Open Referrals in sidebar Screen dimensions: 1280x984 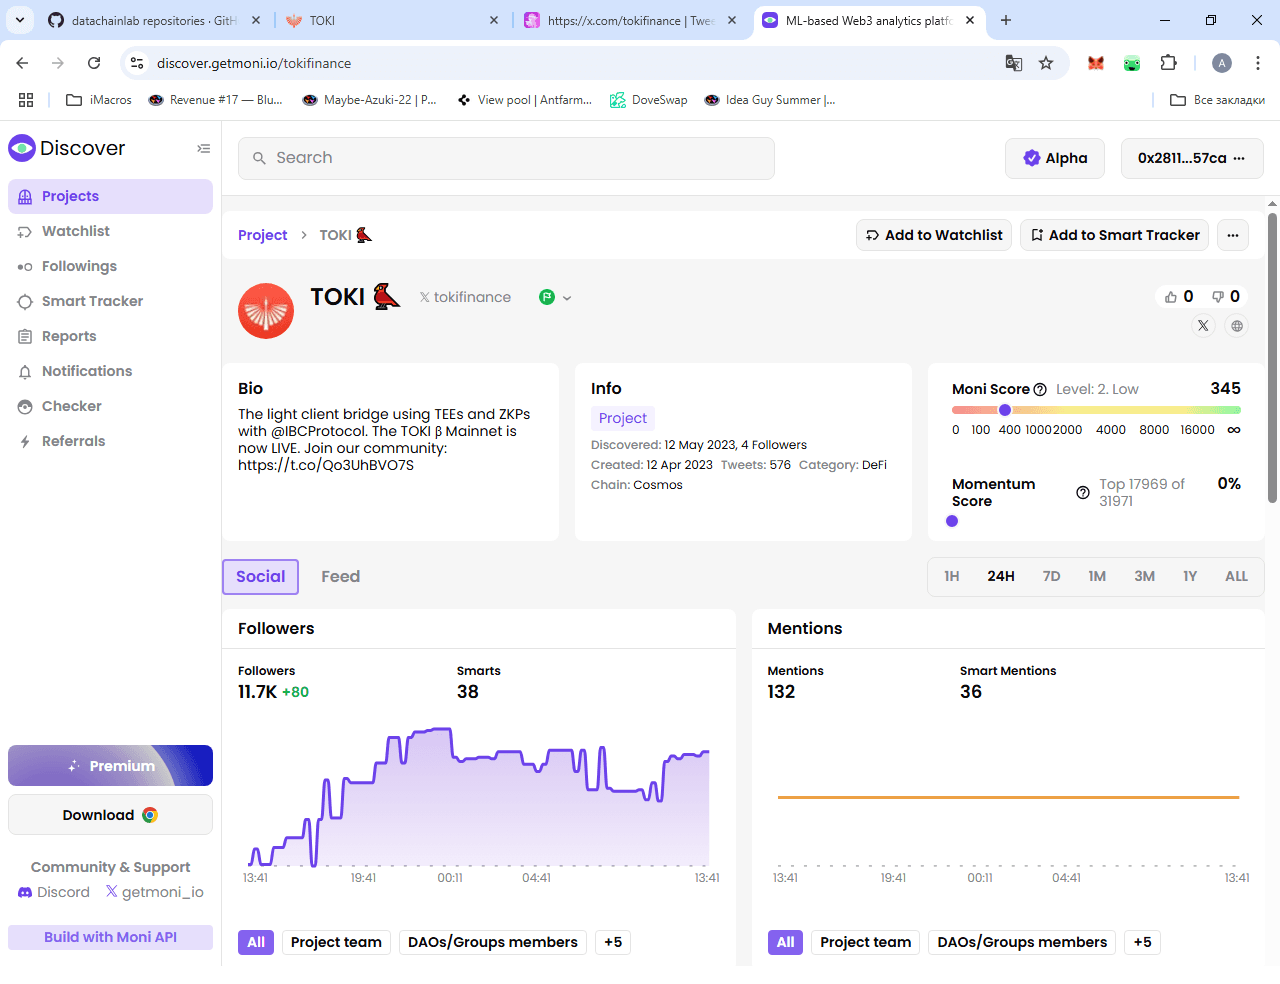[x=110, y=441]
